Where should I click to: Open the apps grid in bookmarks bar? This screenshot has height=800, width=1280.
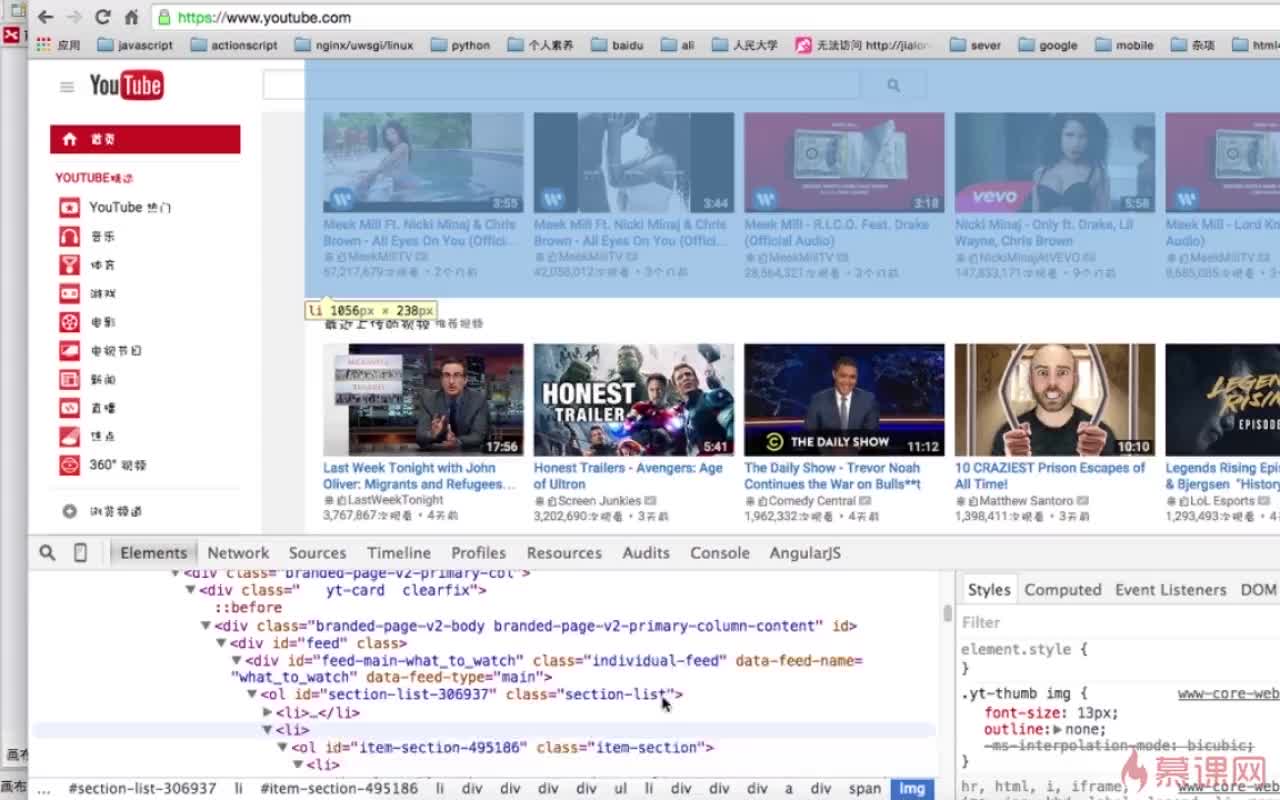[x=43, y=45]
